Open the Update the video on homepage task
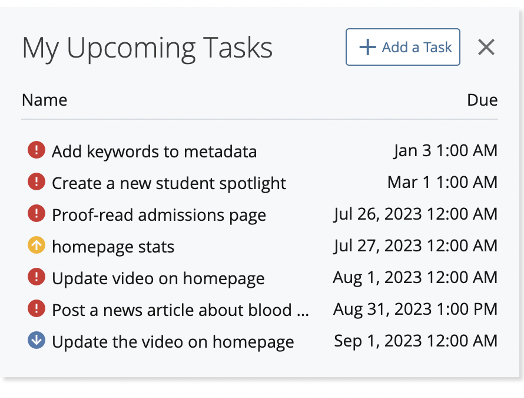This screenshot has width=524, height=398. 173,342
